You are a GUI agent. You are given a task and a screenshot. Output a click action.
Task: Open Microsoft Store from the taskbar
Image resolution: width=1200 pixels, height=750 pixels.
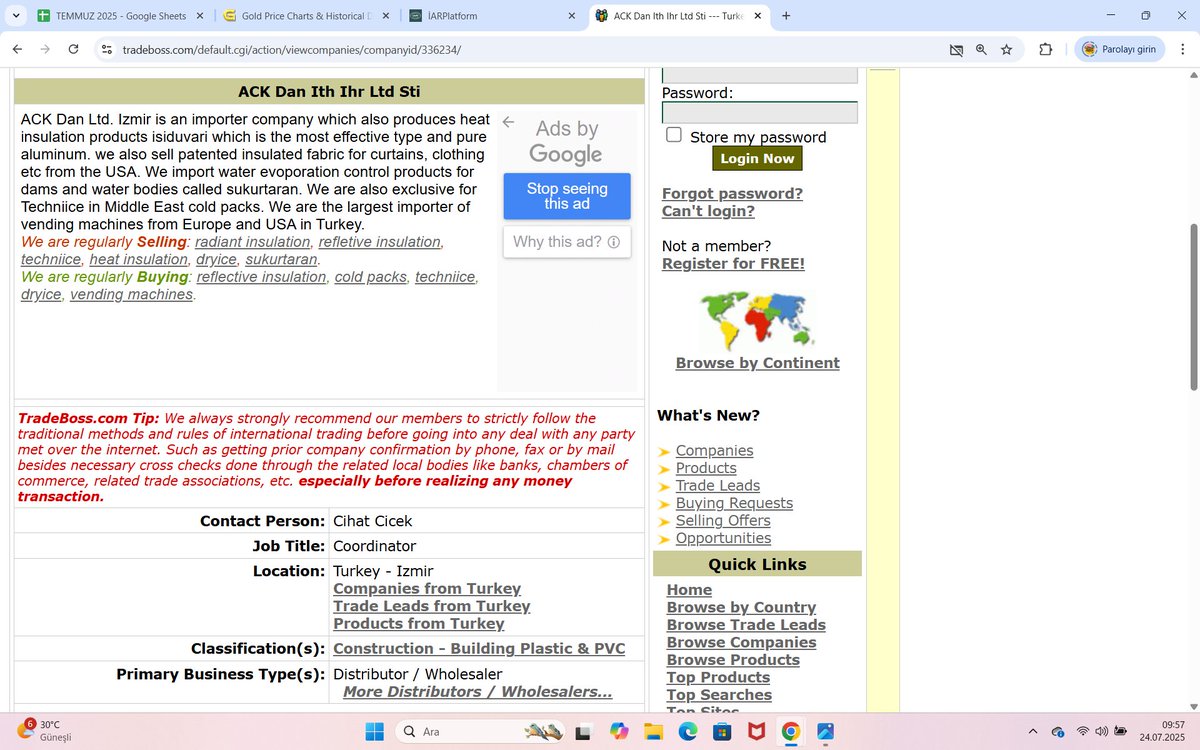(x=721, y=732)
